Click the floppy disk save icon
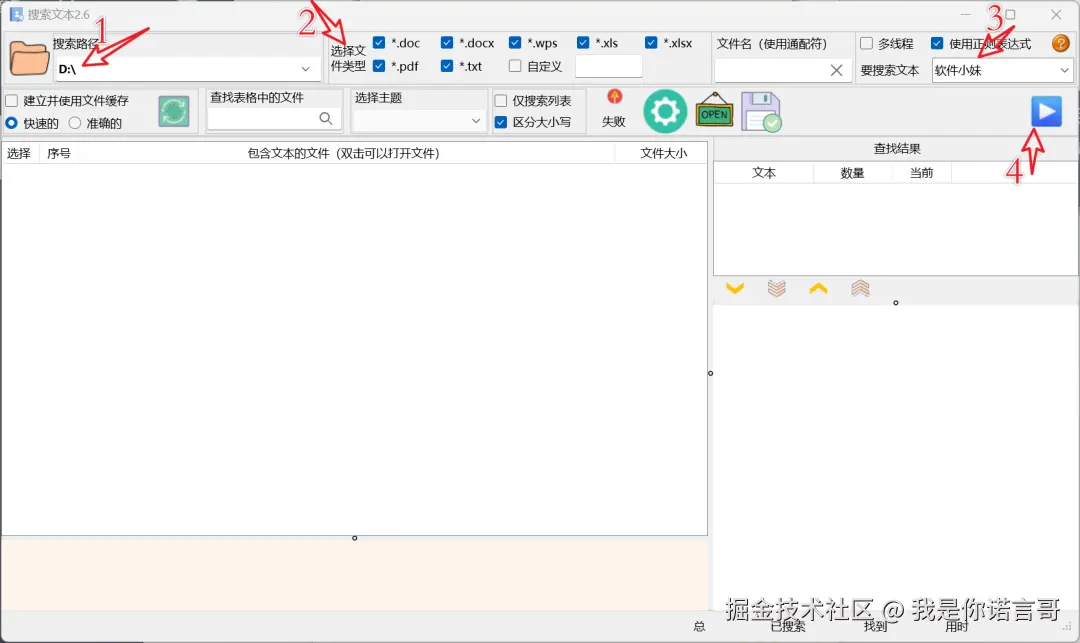Screen dimensions: 1080x643 pos(762,112)
